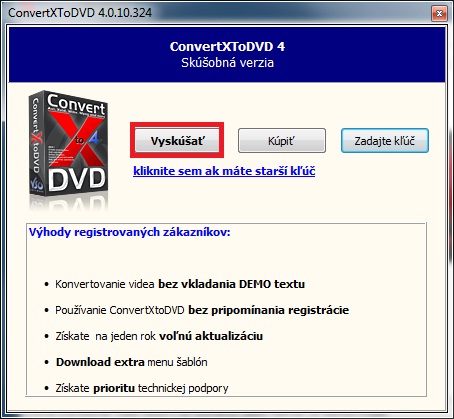Select the Zadajte kľúč button
Viewport: 454px width, 419px height.
[385, 141]
